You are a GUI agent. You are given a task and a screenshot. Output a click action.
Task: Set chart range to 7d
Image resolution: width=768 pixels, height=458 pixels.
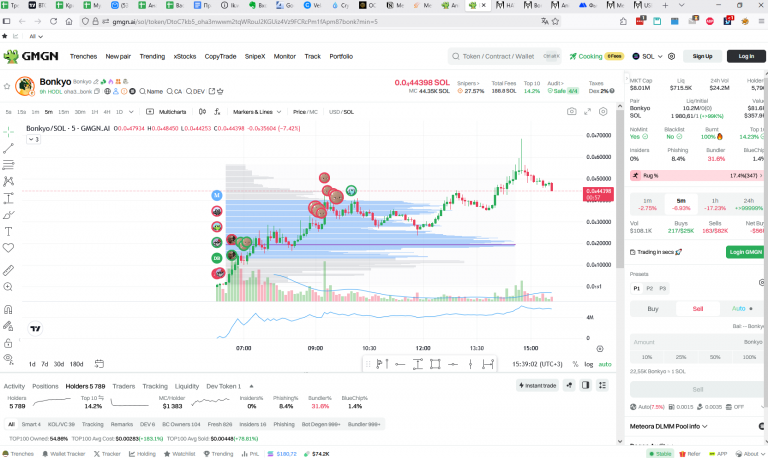tap(45, 364)
